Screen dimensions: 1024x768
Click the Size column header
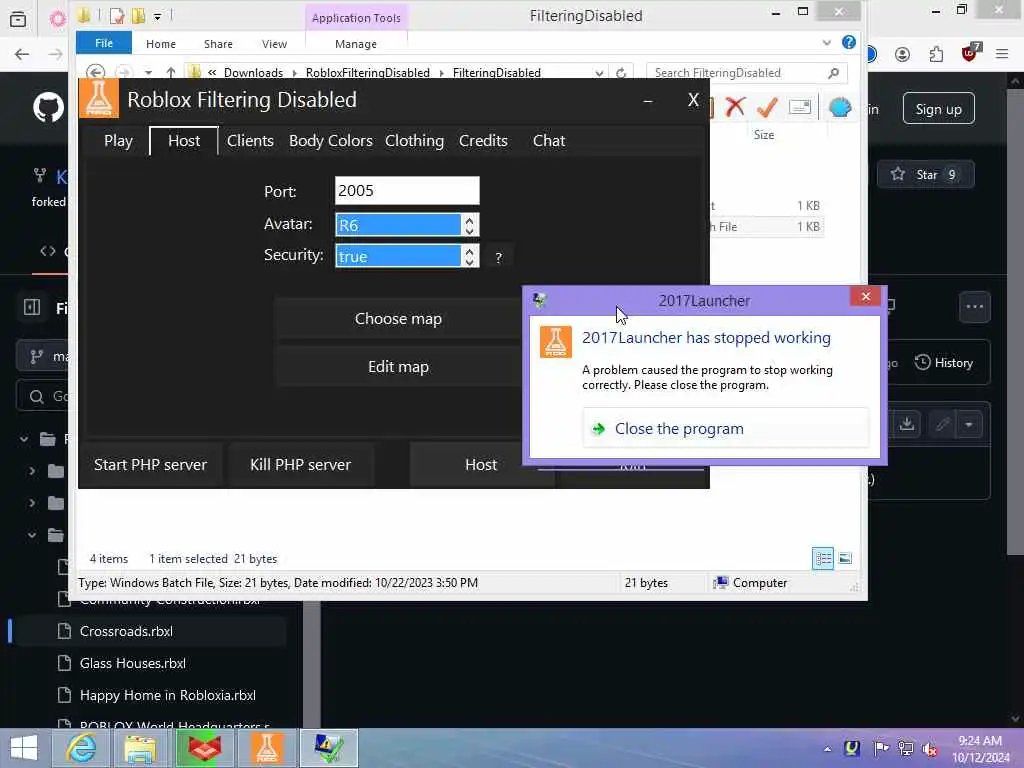click(x=764, y=135)
